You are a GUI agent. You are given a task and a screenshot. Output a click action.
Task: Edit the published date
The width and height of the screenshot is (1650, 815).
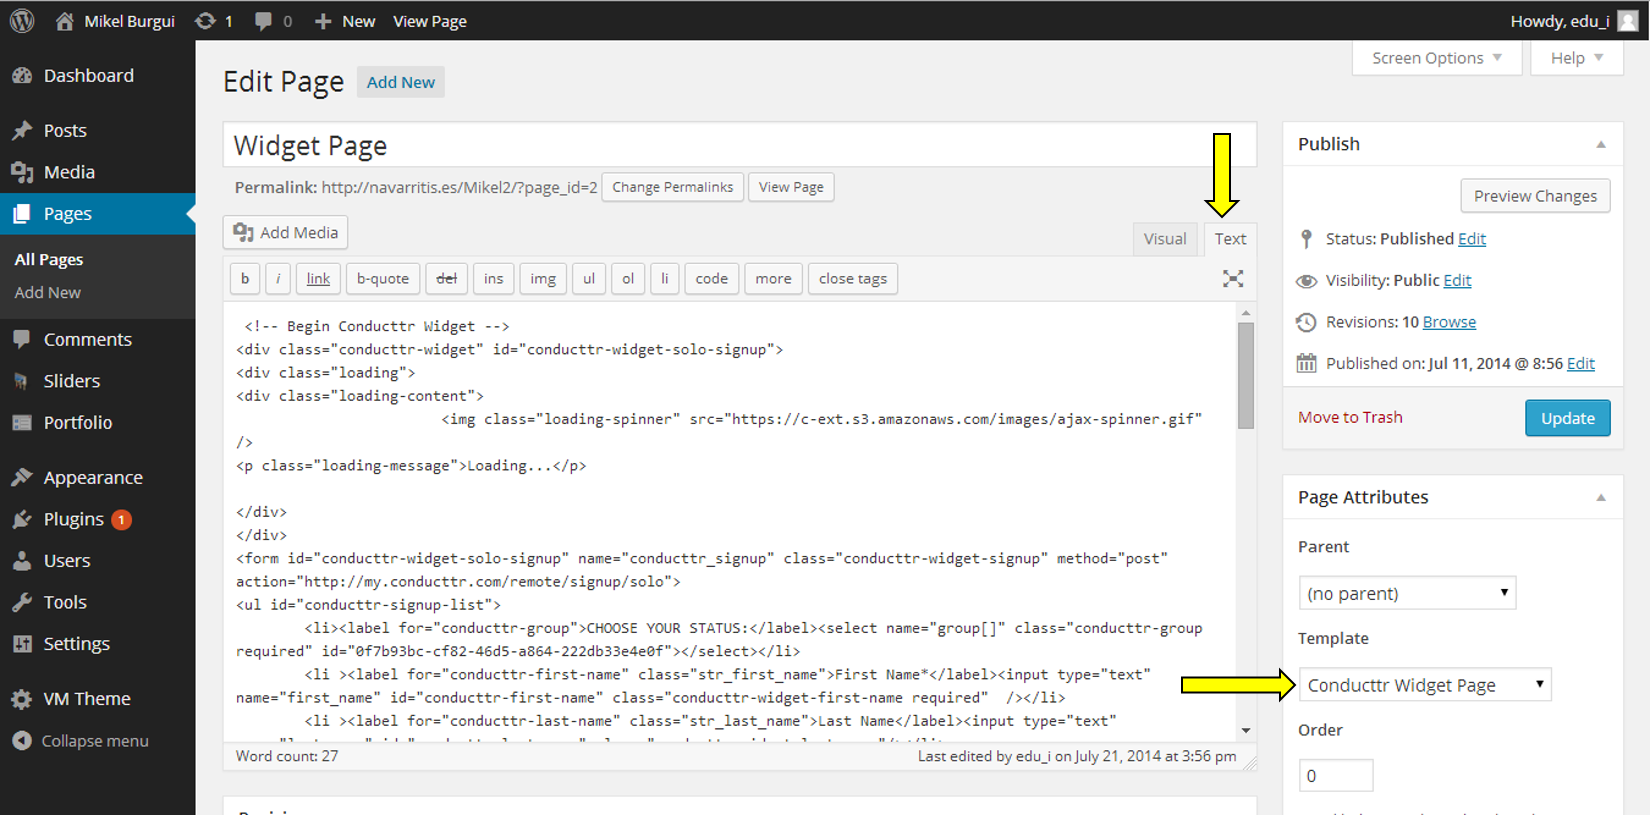1580,364
